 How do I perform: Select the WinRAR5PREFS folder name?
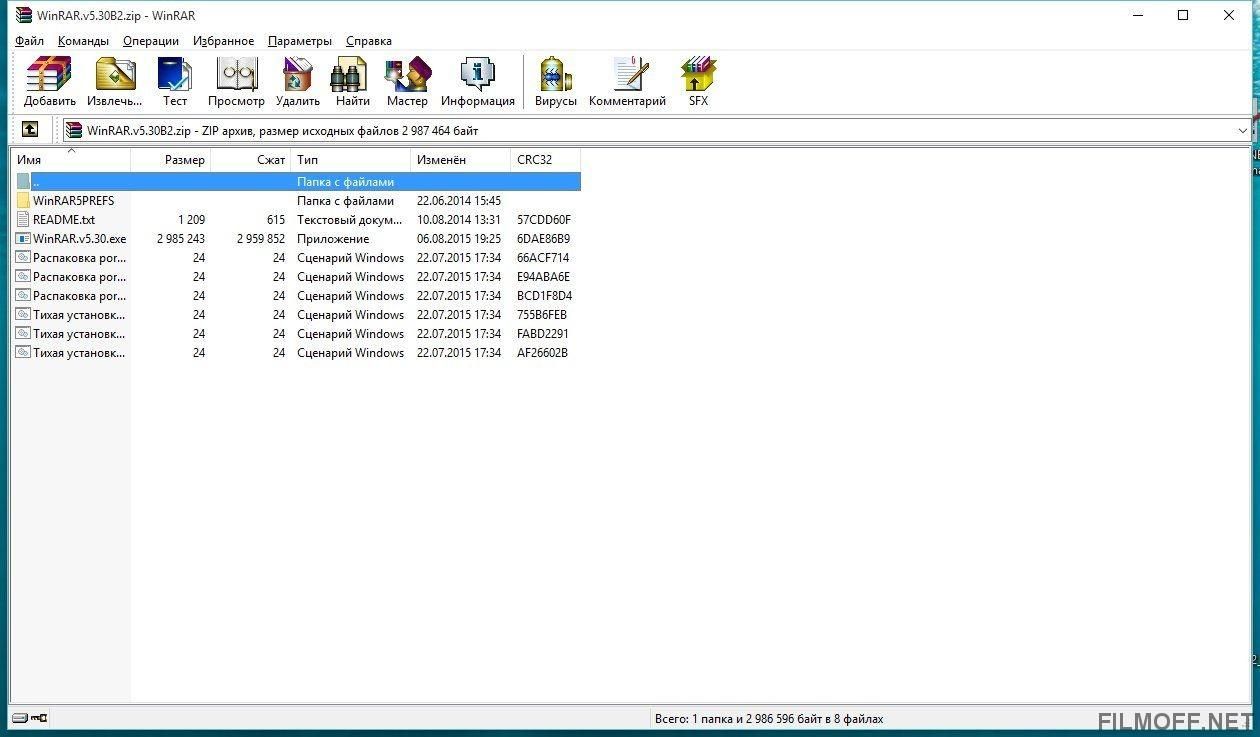pyautogui.click(x=73, y=200)
